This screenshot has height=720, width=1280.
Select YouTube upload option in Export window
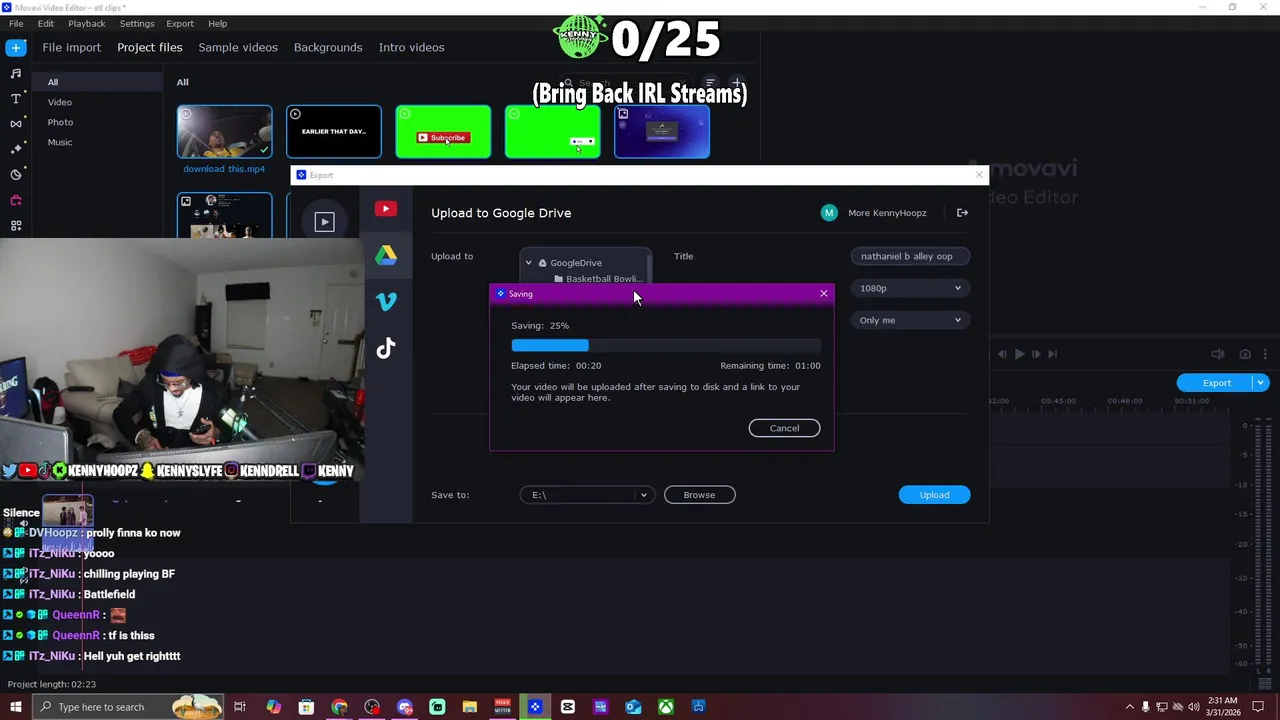point(386,209)
